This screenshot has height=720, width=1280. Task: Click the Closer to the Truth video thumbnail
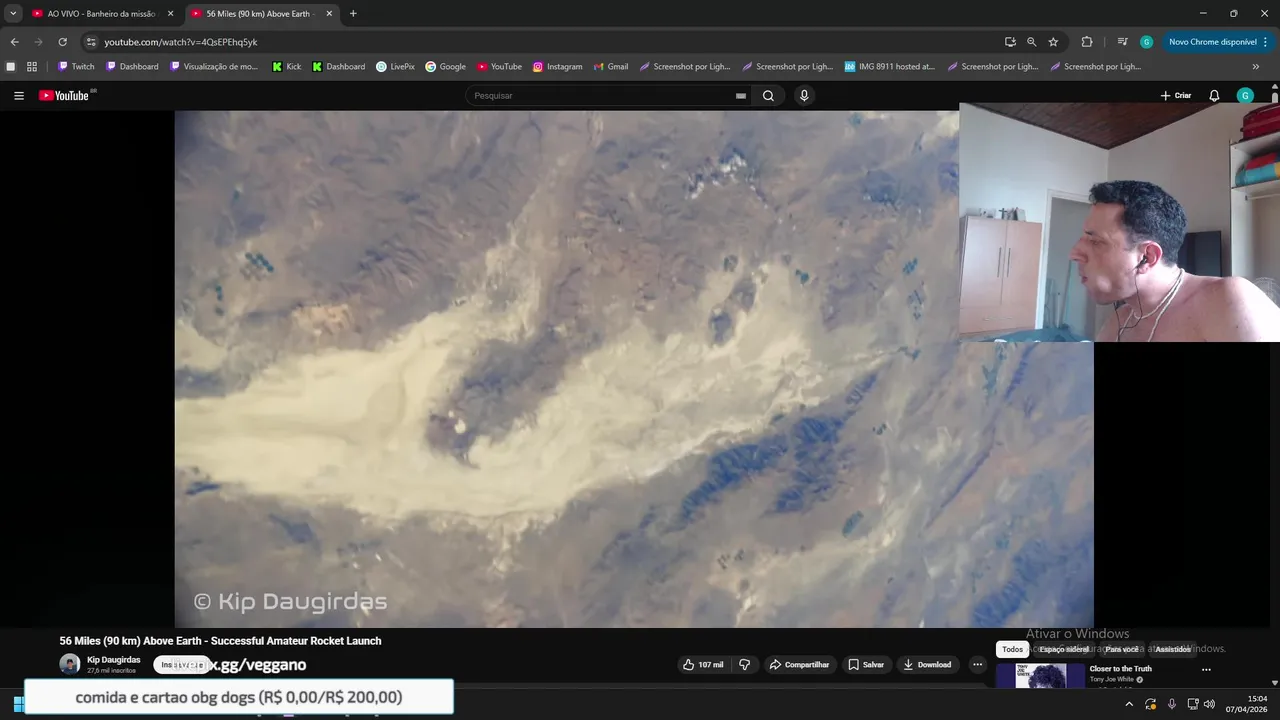point(1040,676)
